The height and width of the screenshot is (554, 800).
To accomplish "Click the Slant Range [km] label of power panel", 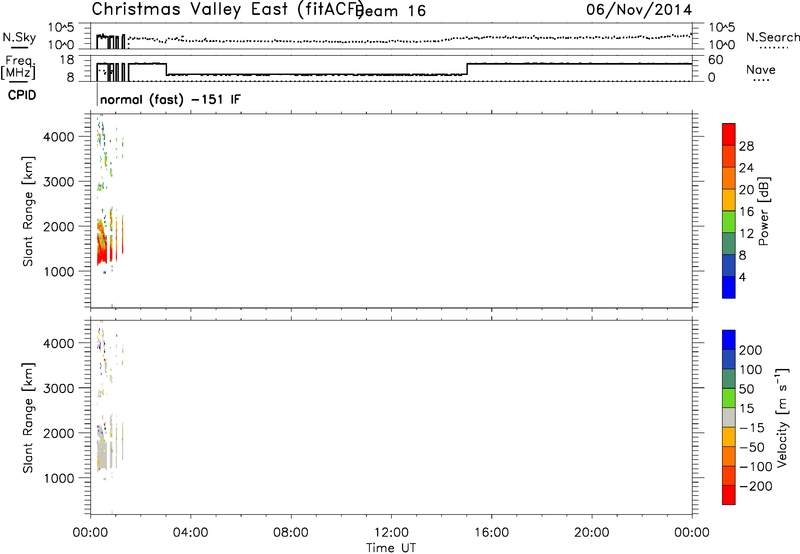I will [28, 211].
